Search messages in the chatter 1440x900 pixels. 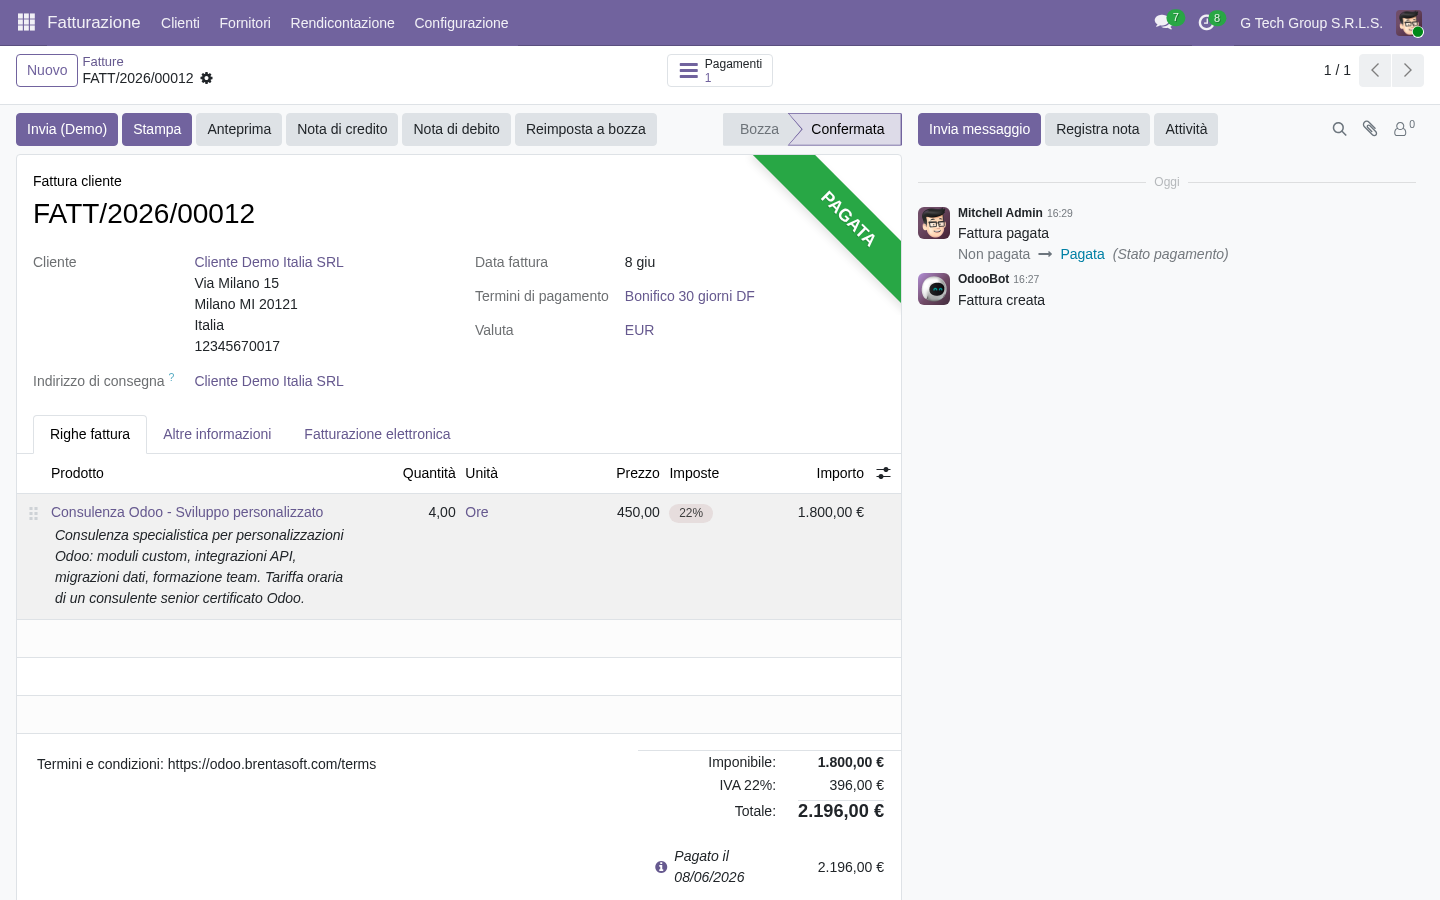(x=1340, y=129)
